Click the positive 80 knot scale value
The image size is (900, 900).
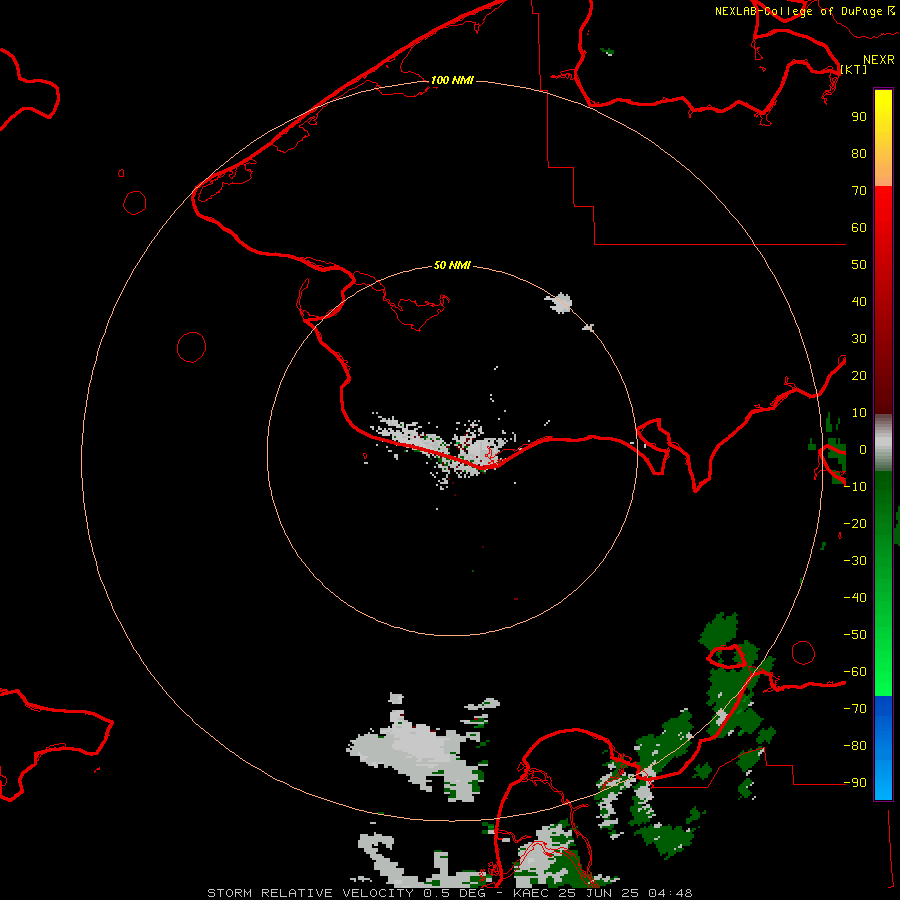tap(859, 153)
